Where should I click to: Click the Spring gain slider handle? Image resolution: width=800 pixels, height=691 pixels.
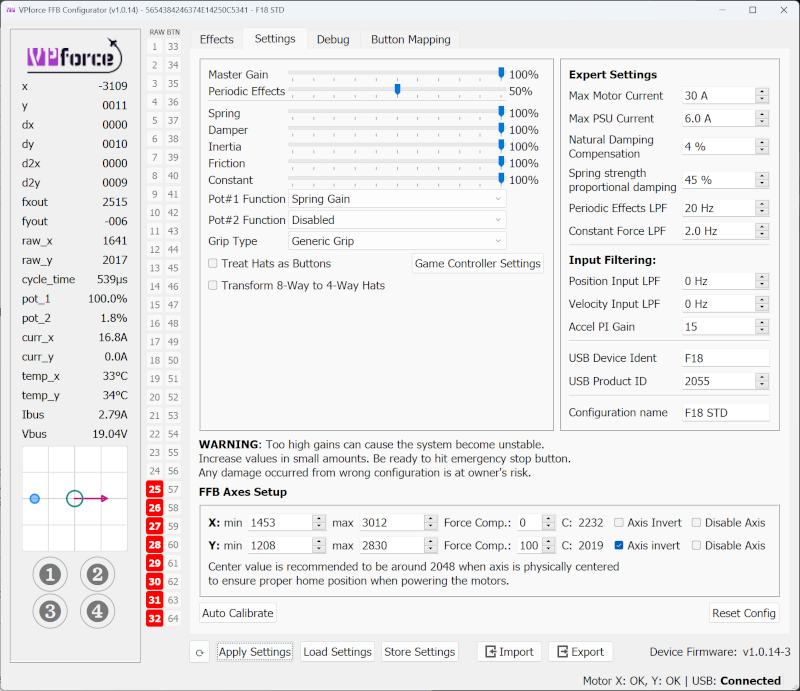[501, 112]
